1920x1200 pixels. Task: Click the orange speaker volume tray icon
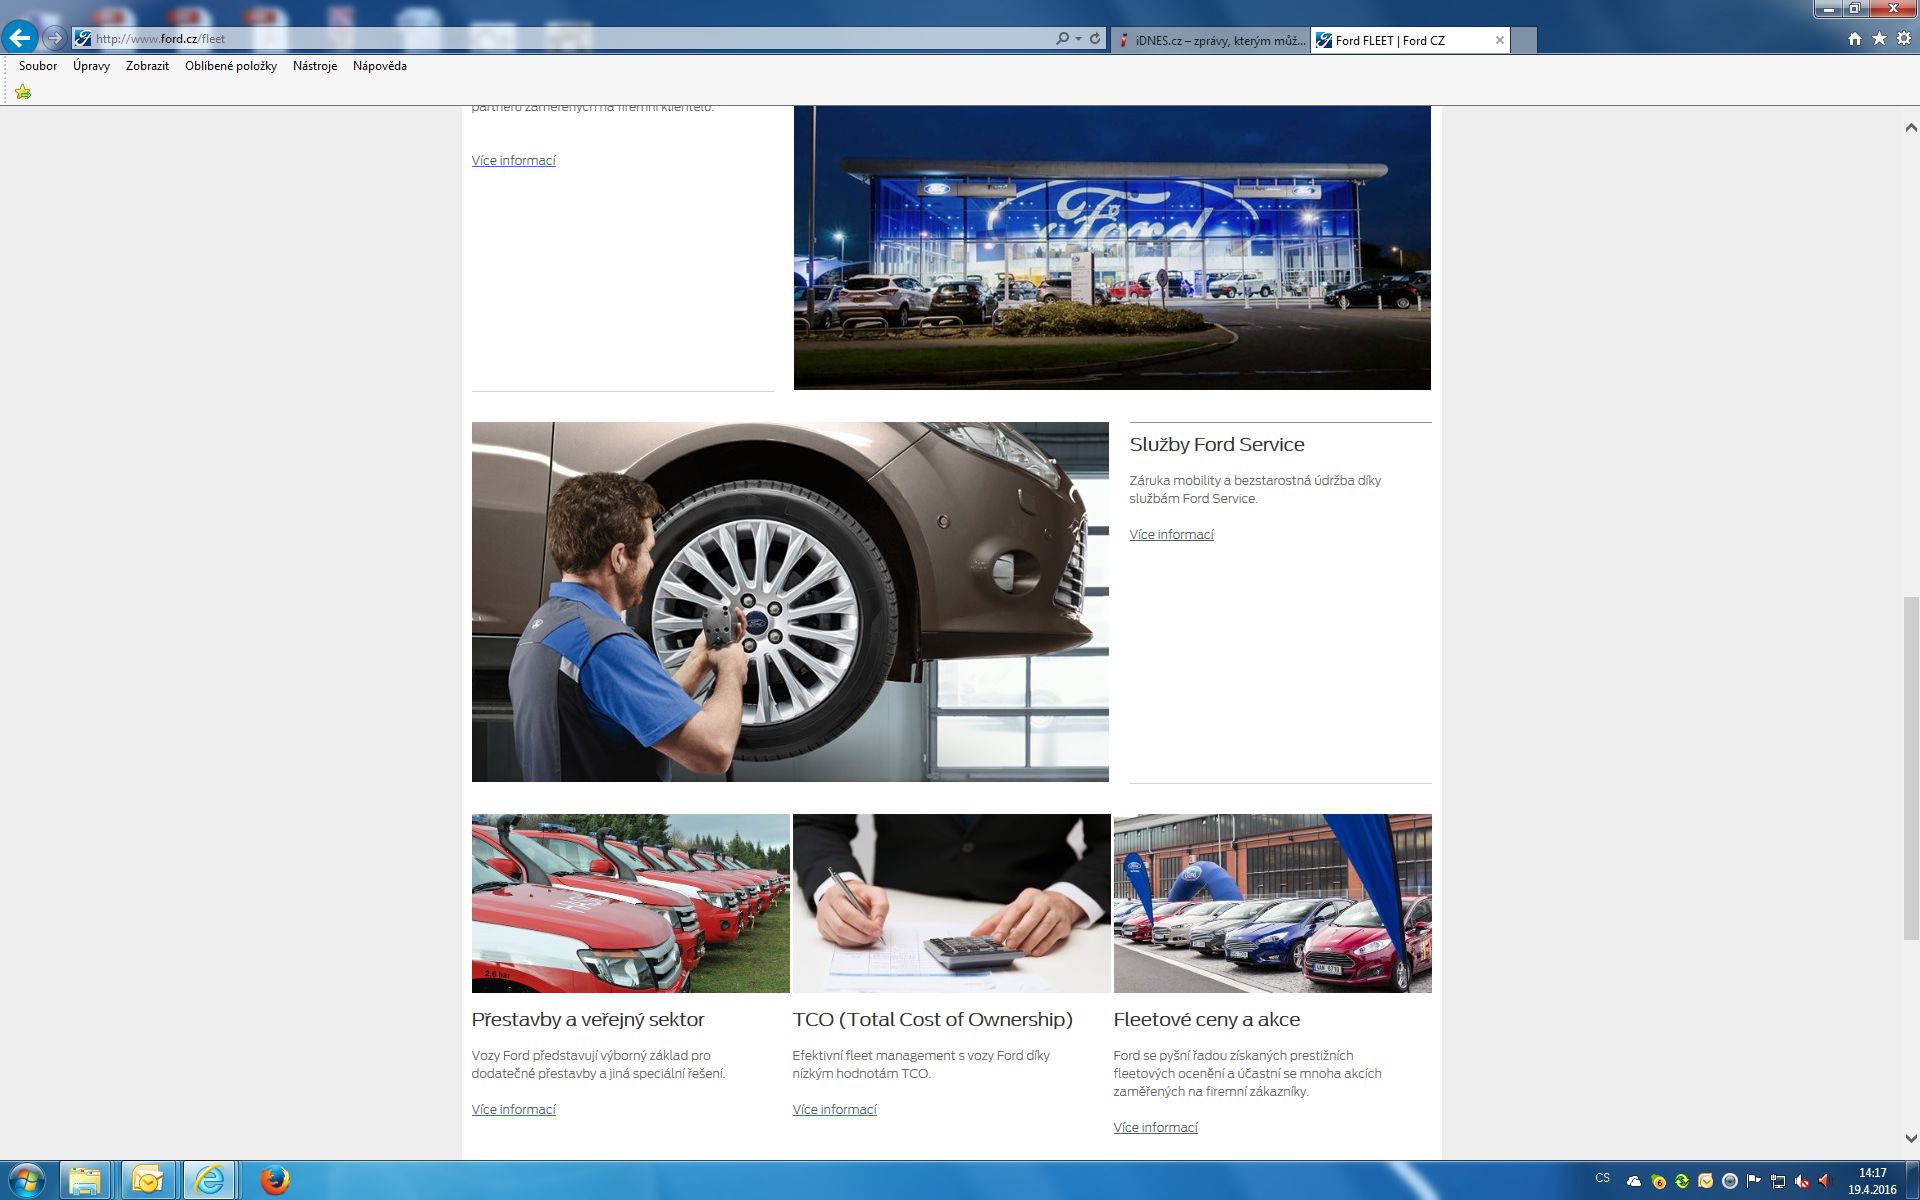[1824, 1181]
